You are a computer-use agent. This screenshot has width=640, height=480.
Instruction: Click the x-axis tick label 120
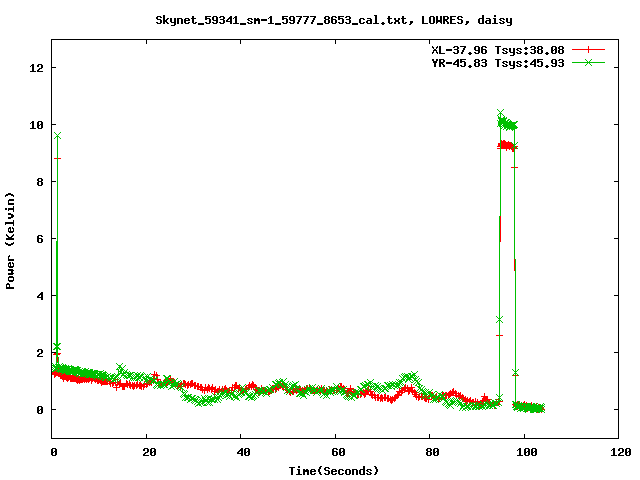[621, 452]
